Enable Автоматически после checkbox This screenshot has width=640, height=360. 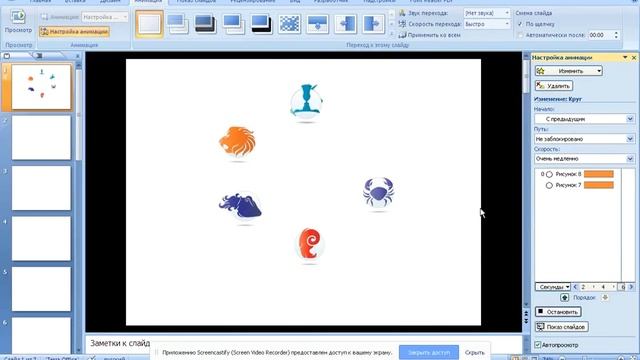520,35
